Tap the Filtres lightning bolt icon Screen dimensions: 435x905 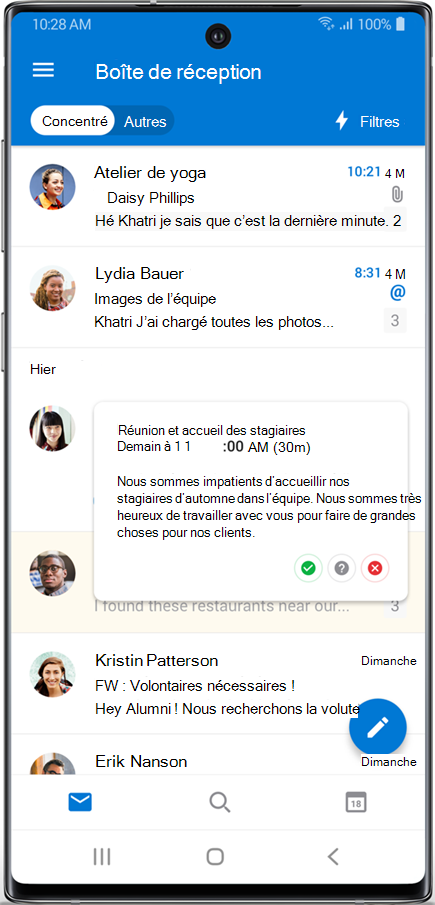pos(342,121)
